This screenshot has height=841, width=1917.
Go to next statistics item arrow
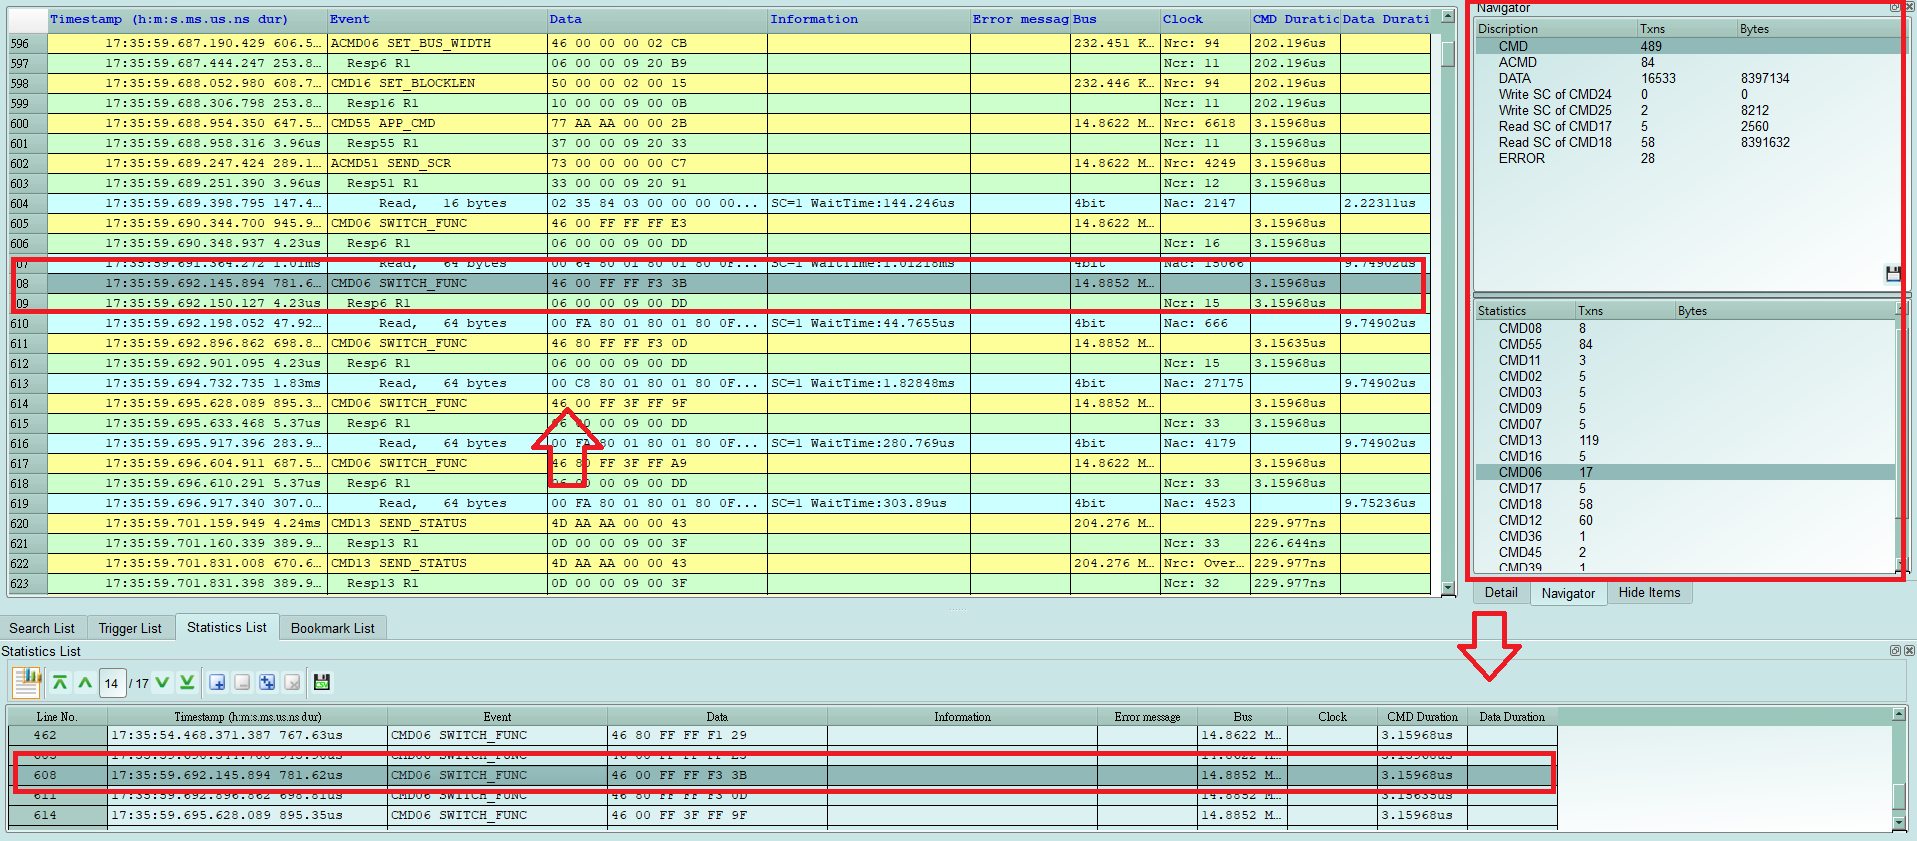coord(162,682)
